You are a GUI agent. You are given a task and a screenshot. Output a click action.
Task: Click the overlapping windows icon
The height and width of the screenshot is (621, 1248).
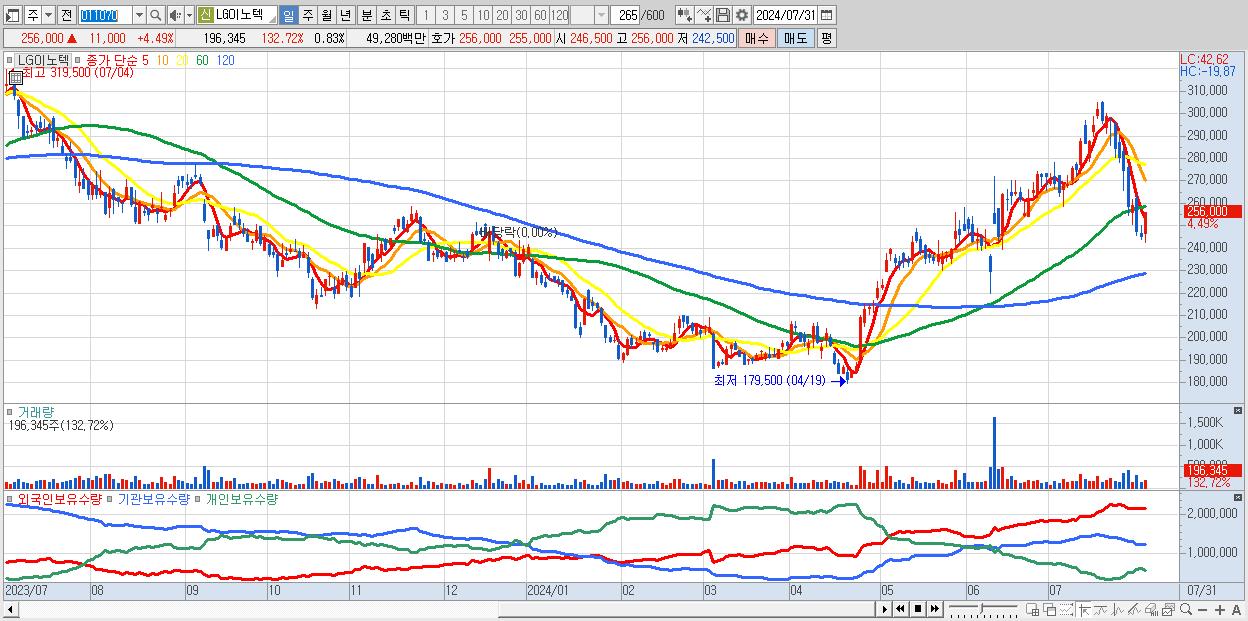click(1050, 609)
